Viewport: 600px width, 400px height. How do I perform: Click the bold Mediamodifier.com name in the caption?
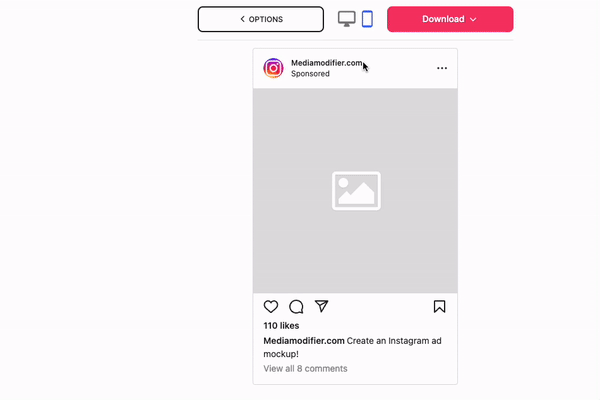(304, 341)
